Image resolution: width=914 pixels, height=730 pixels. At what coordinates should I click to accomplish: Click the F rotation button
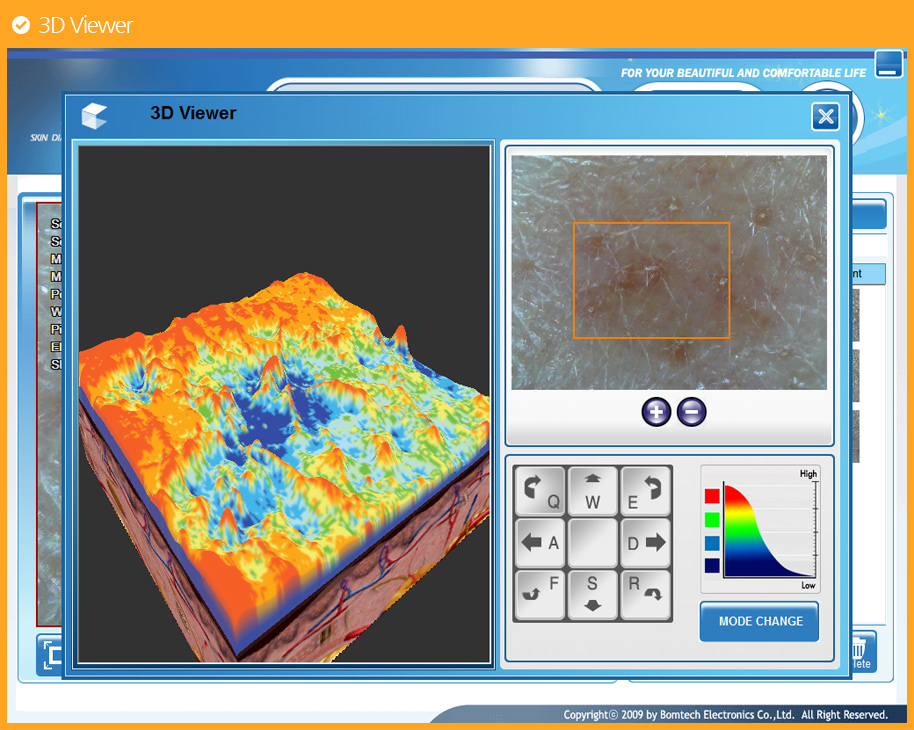click(x=541, y=594)
